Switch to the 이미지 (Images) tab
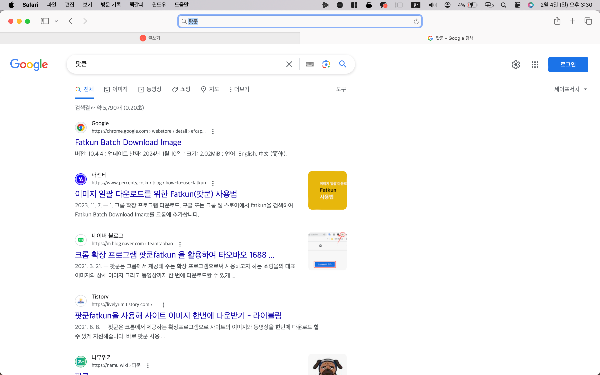The height and width of the screenshot is (375, 600). [x=116, y=90]
